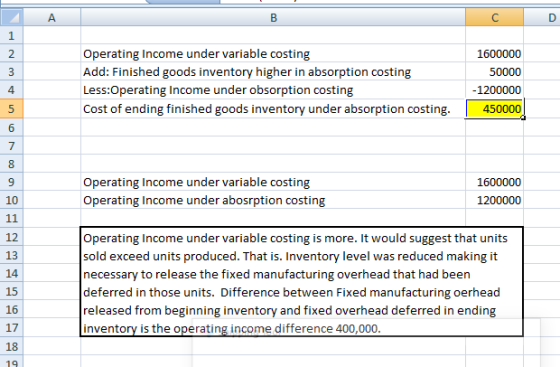The width and height of the screenshot is (560, 367).
Task: Click the fill handle of cell C5
Action: 523,118
